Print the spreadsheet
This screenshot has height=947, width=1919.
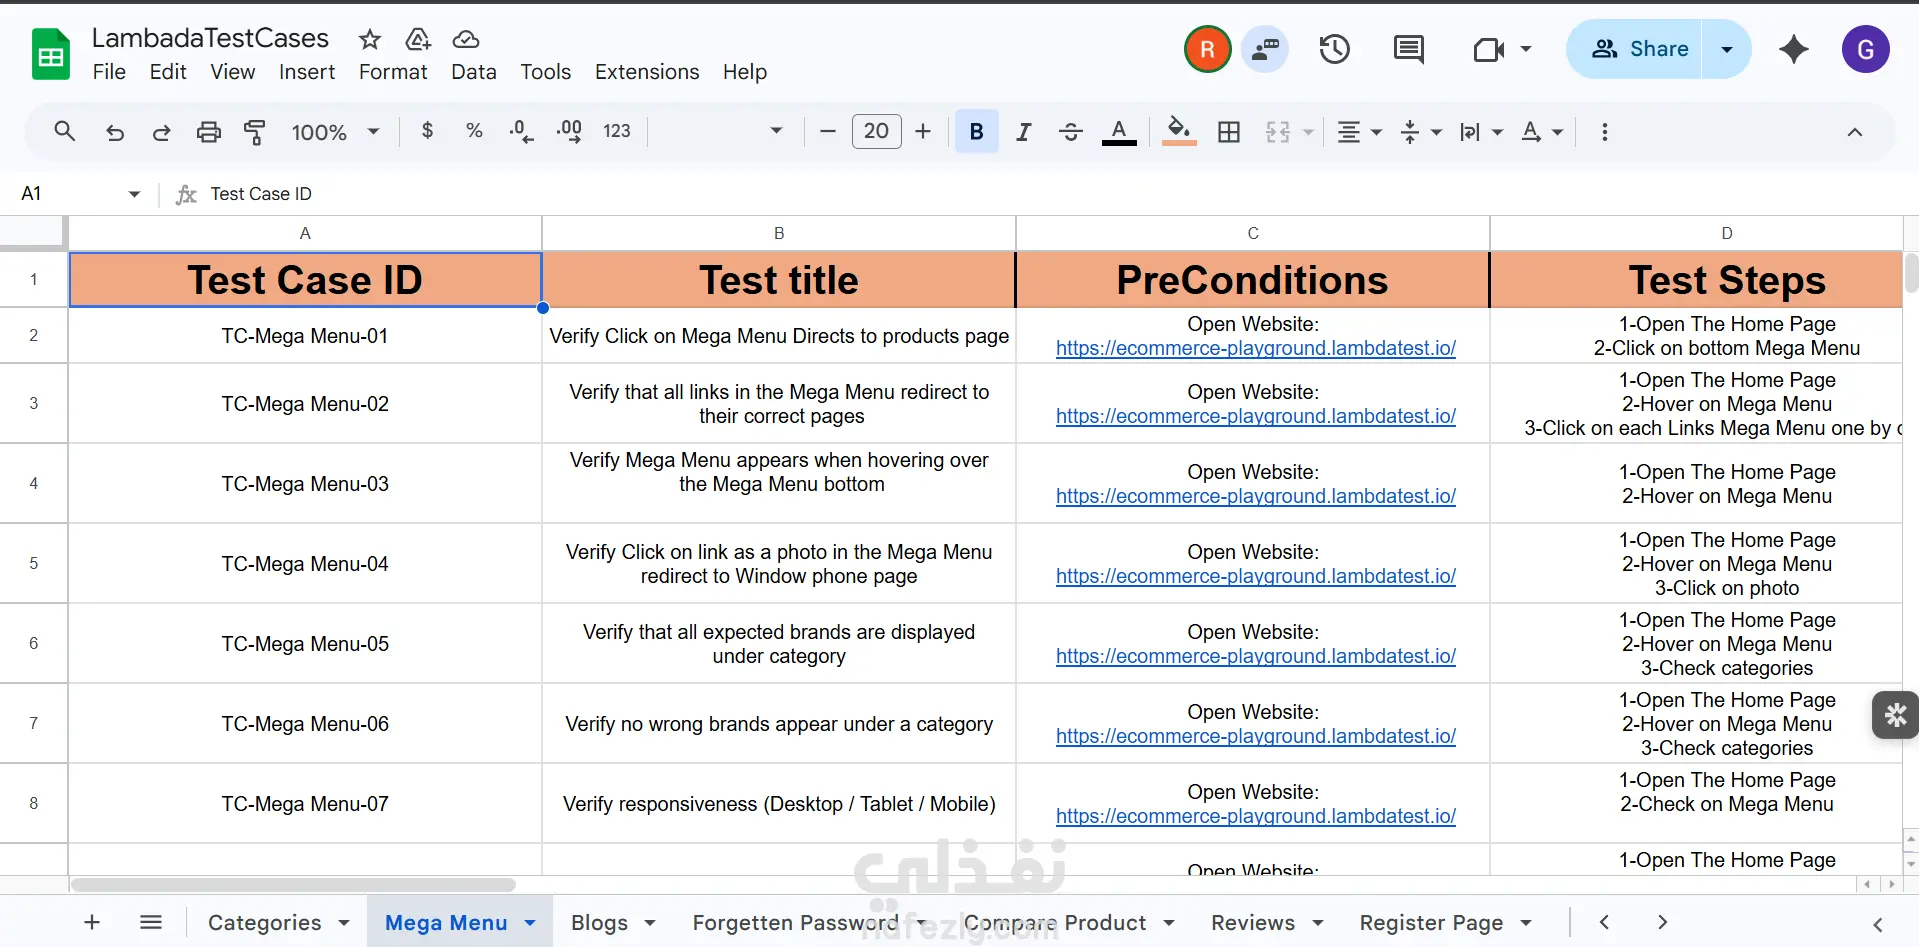click(x=208, y=131)
